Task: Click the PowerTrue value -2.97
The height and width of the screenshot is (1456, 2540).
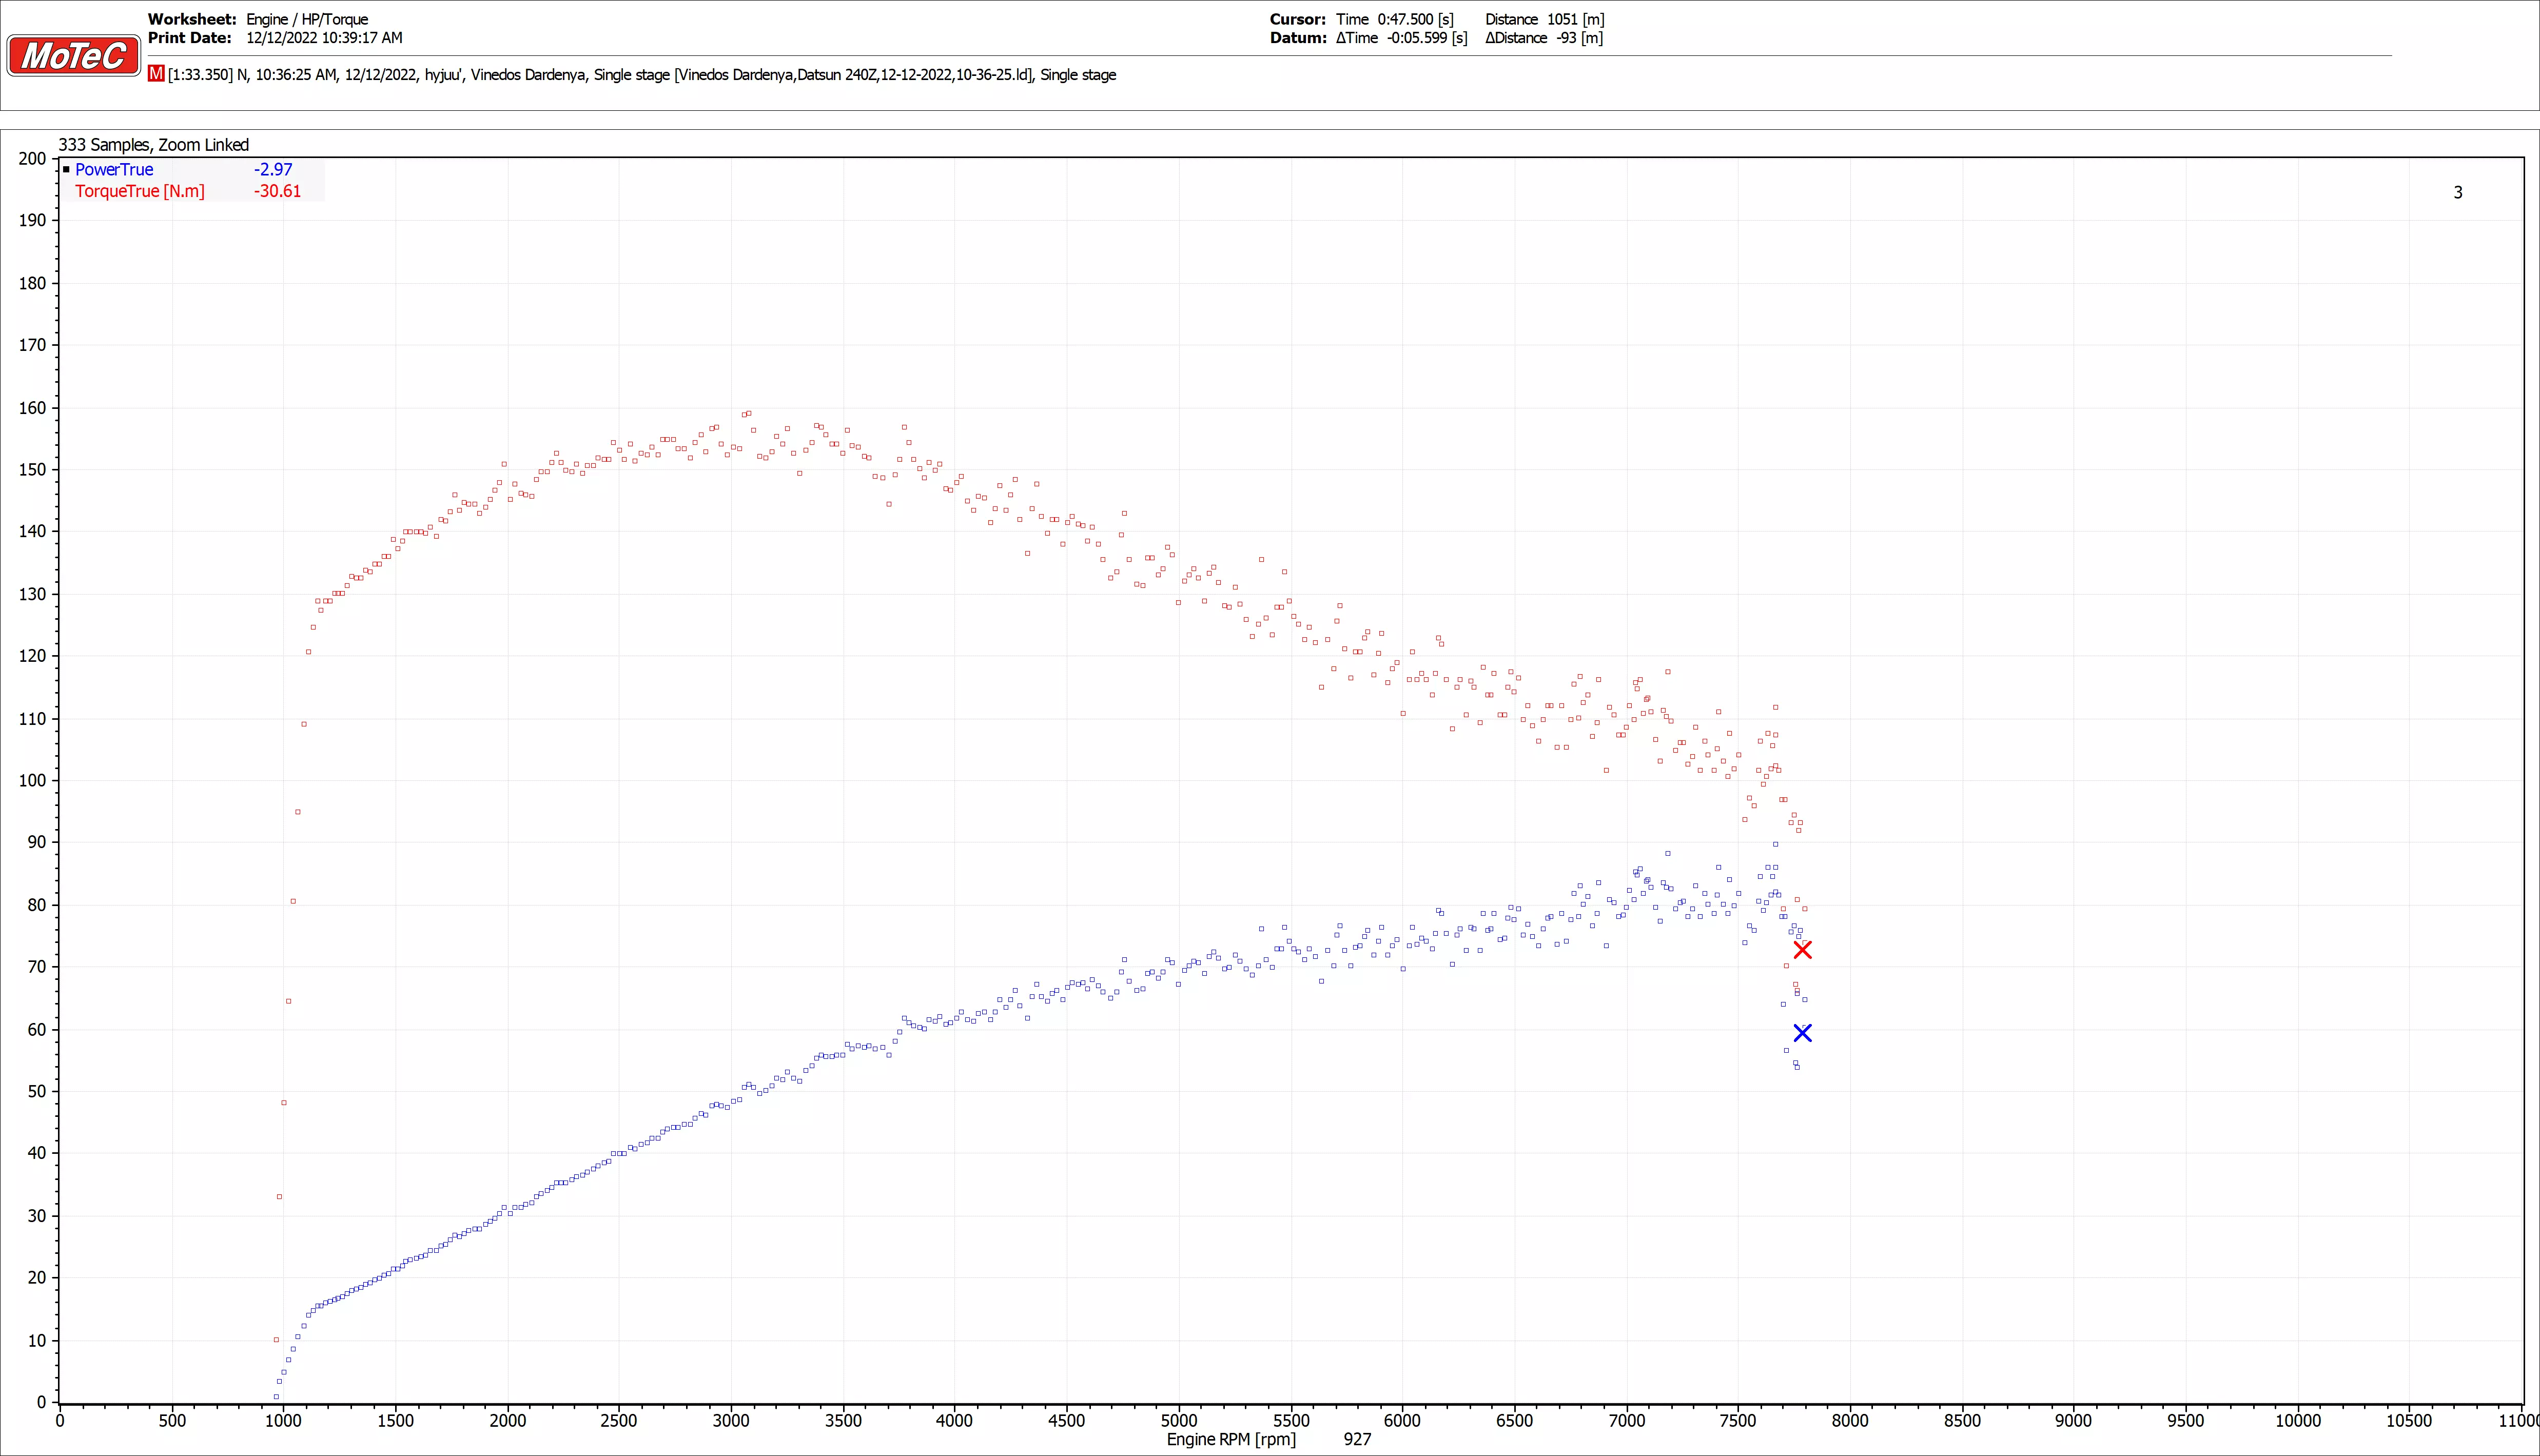Action: coord(273,170)
